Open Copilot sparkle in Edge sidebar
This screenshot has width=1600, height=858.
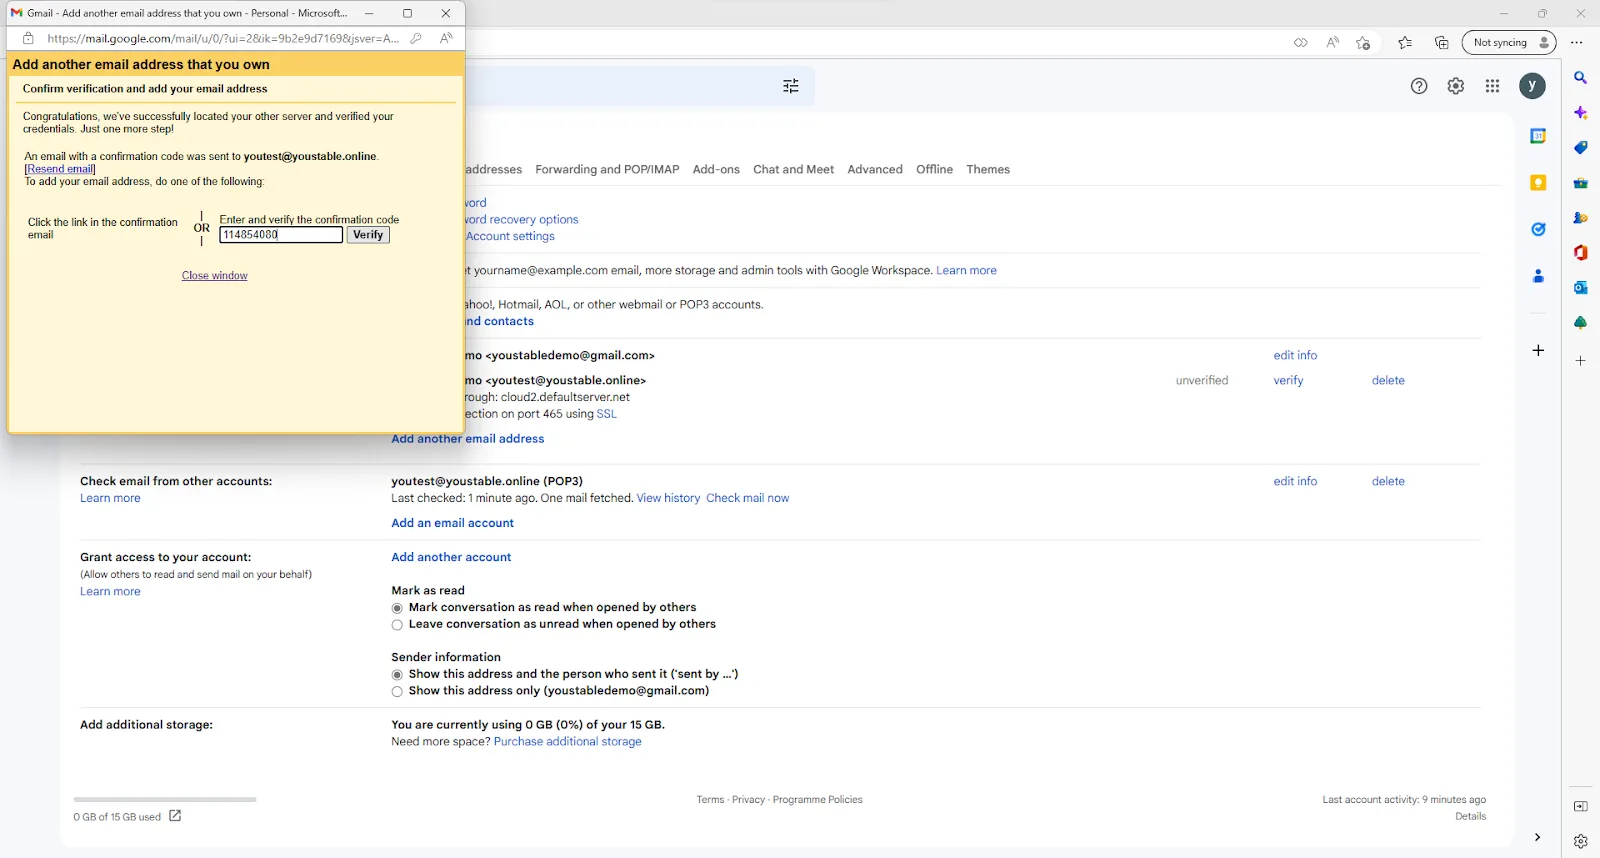1581,113
